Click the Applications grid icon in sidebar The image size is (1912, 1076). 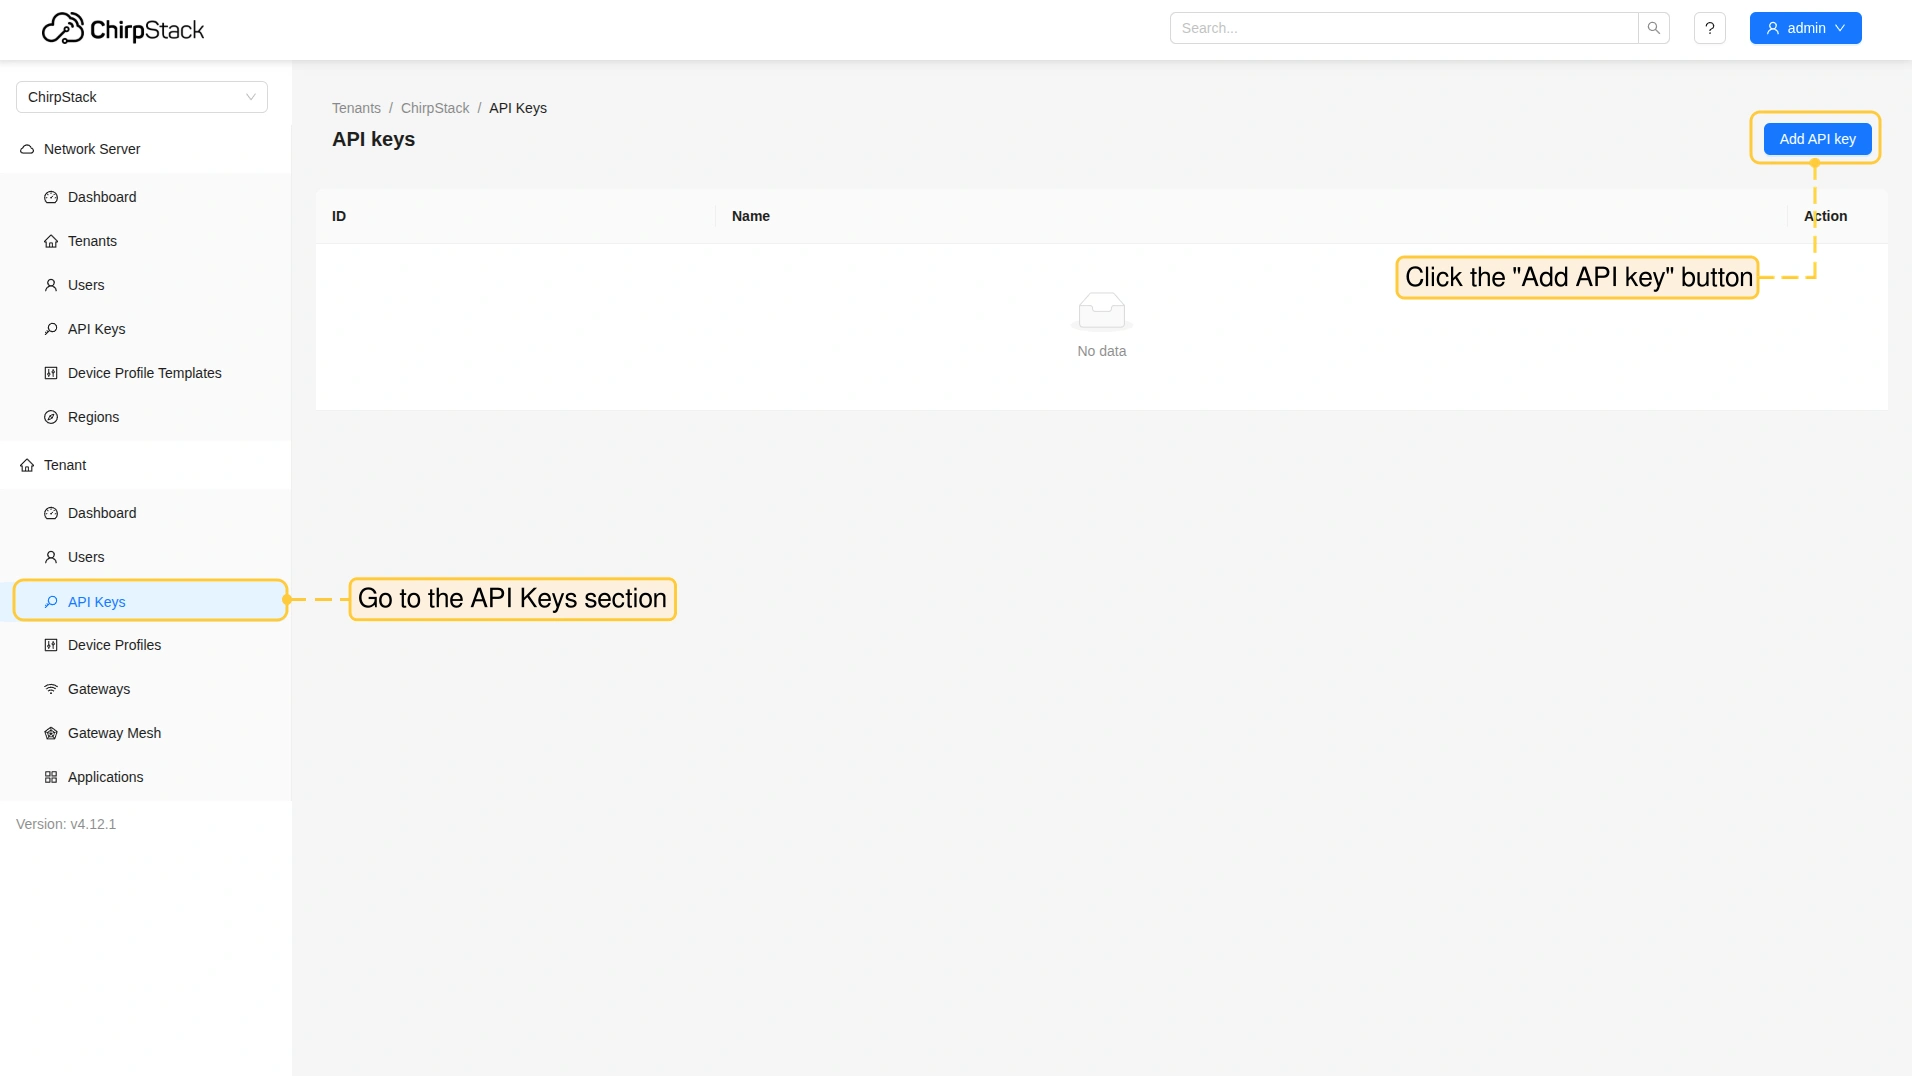pyautogui.click(x=51, y=777)
